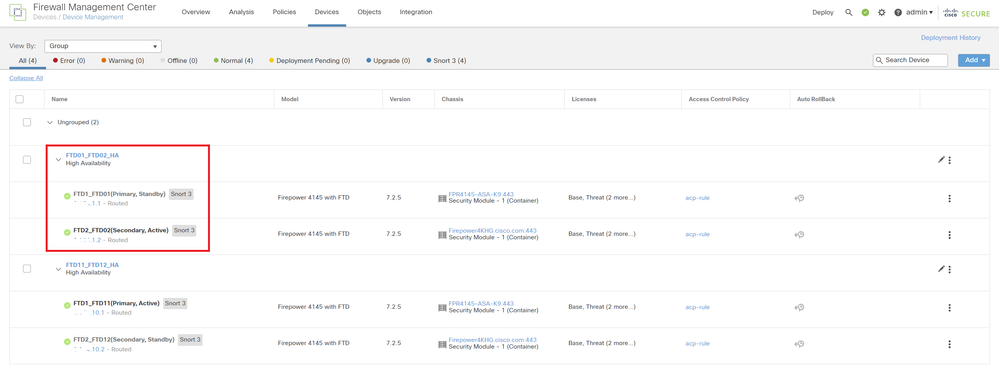Open the settings gear icon

[882, 12]
